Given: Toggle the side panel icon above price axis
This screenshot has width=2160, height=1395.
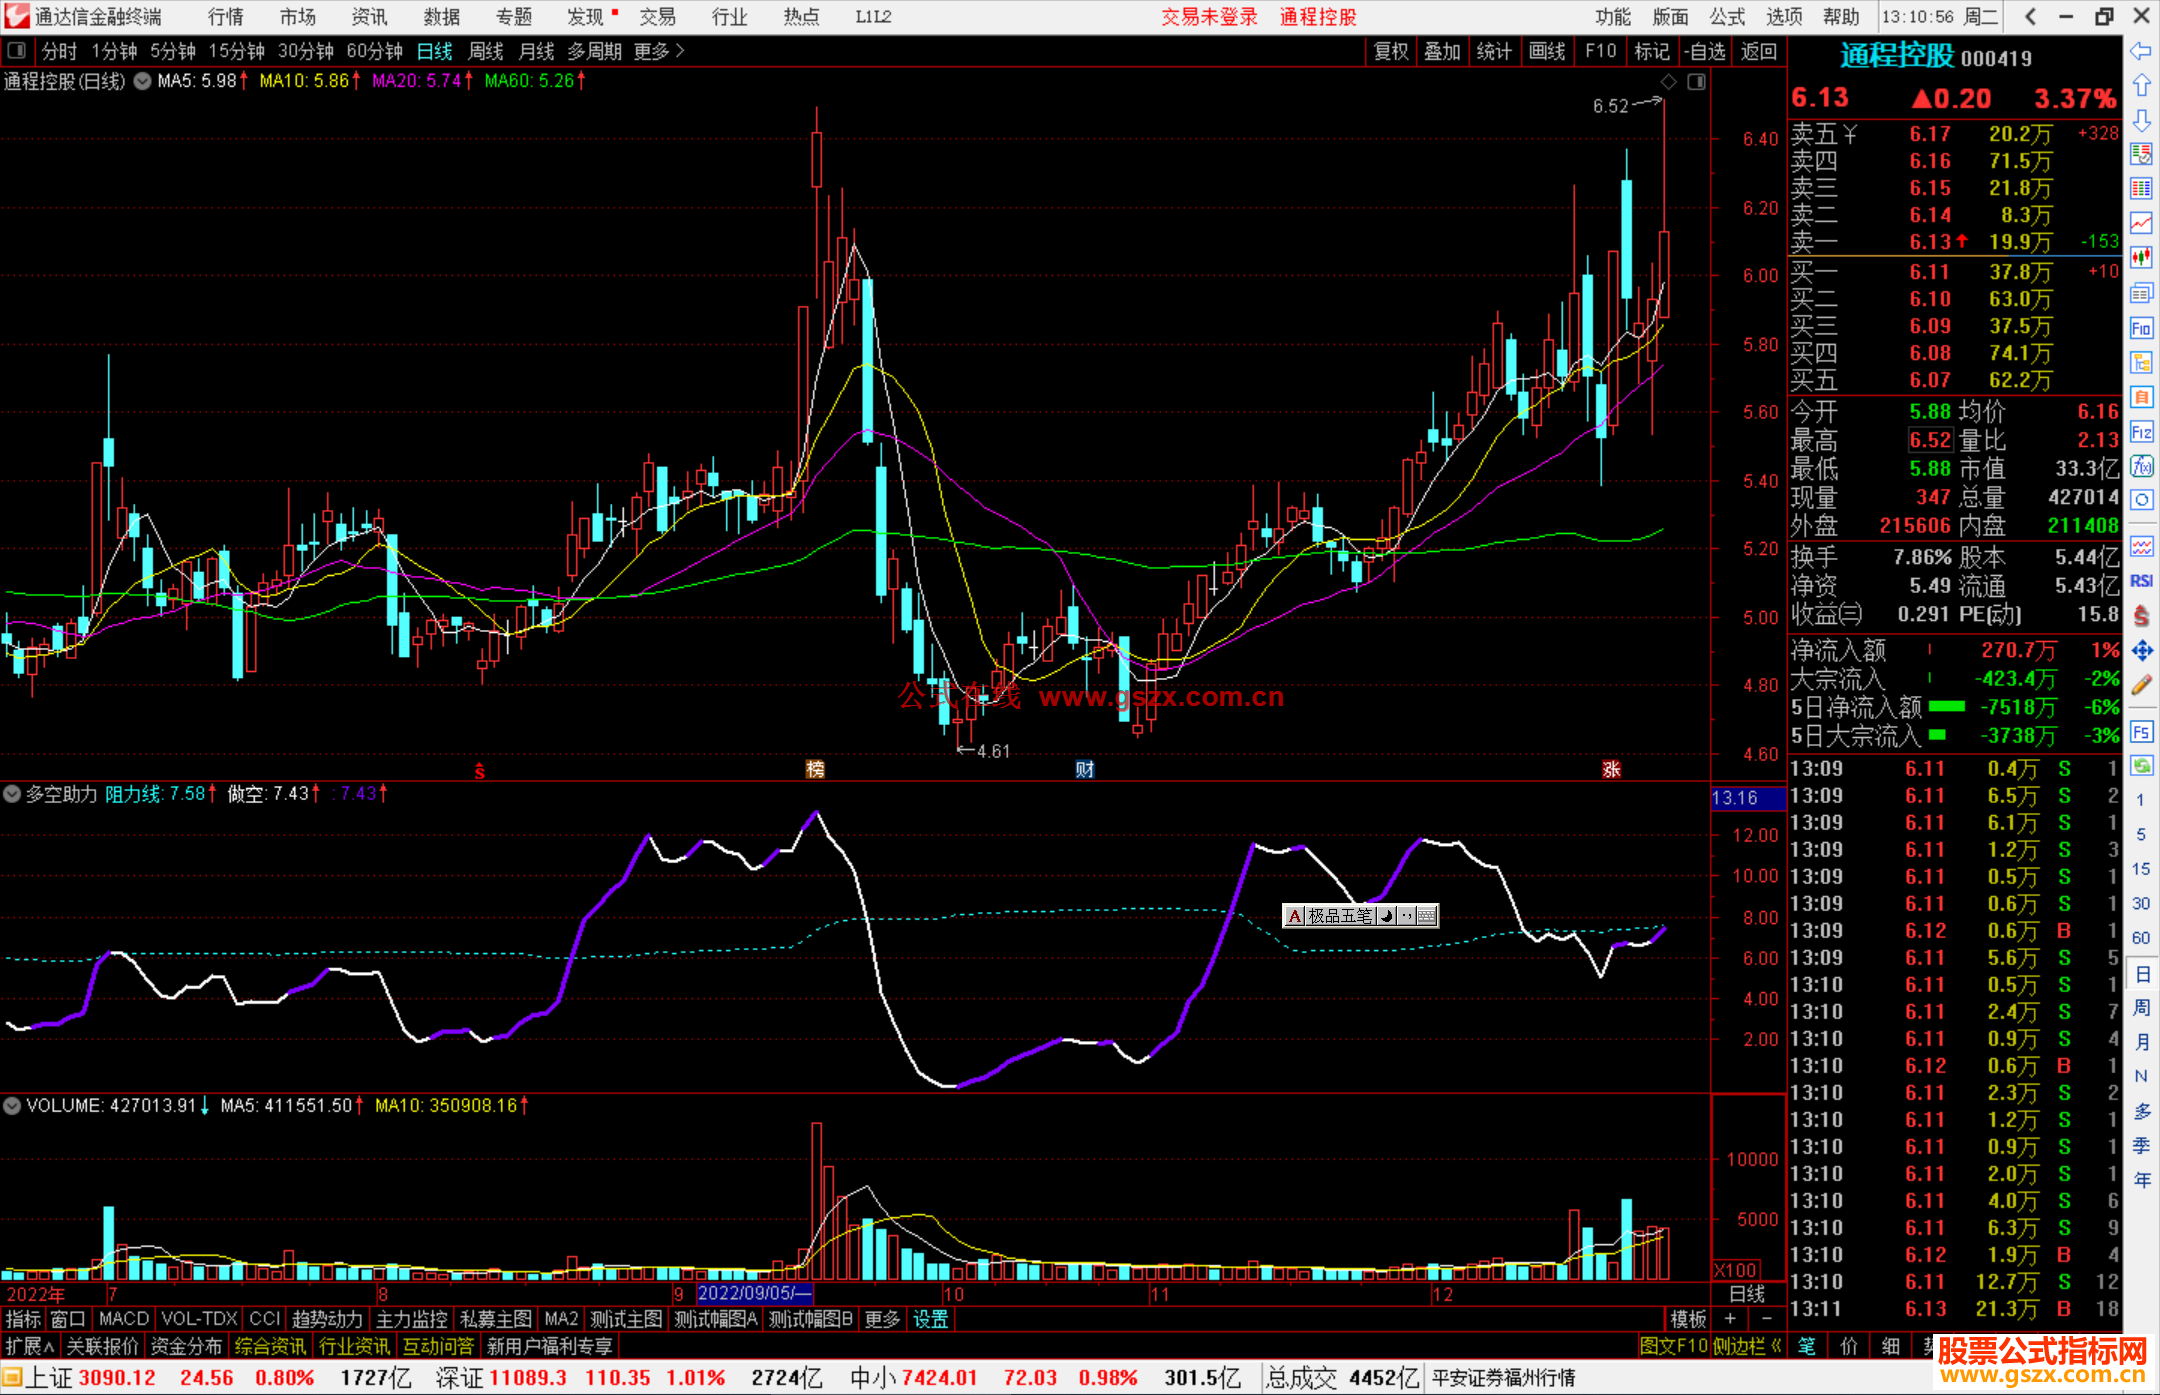Looking at the screenshot, I should 1697,82.
